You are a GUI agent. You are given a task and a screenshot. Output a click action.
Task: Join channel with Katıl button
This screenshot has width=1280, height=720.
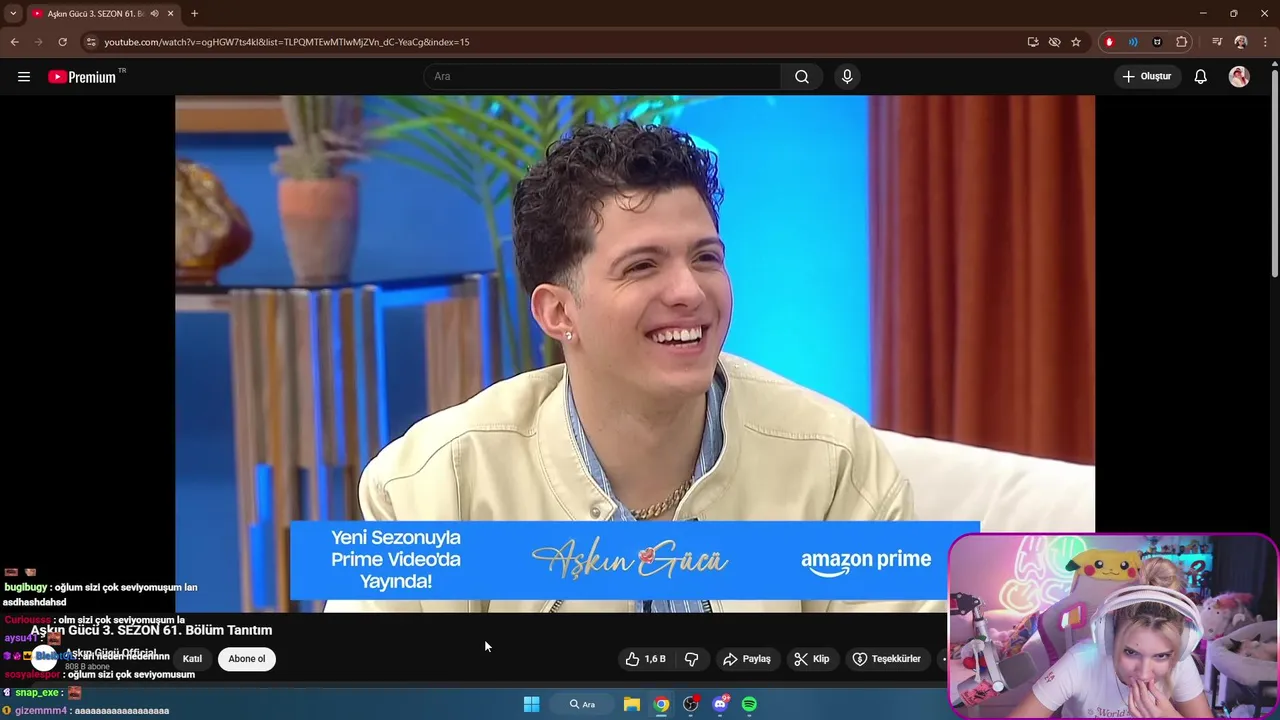click(192, 659)
